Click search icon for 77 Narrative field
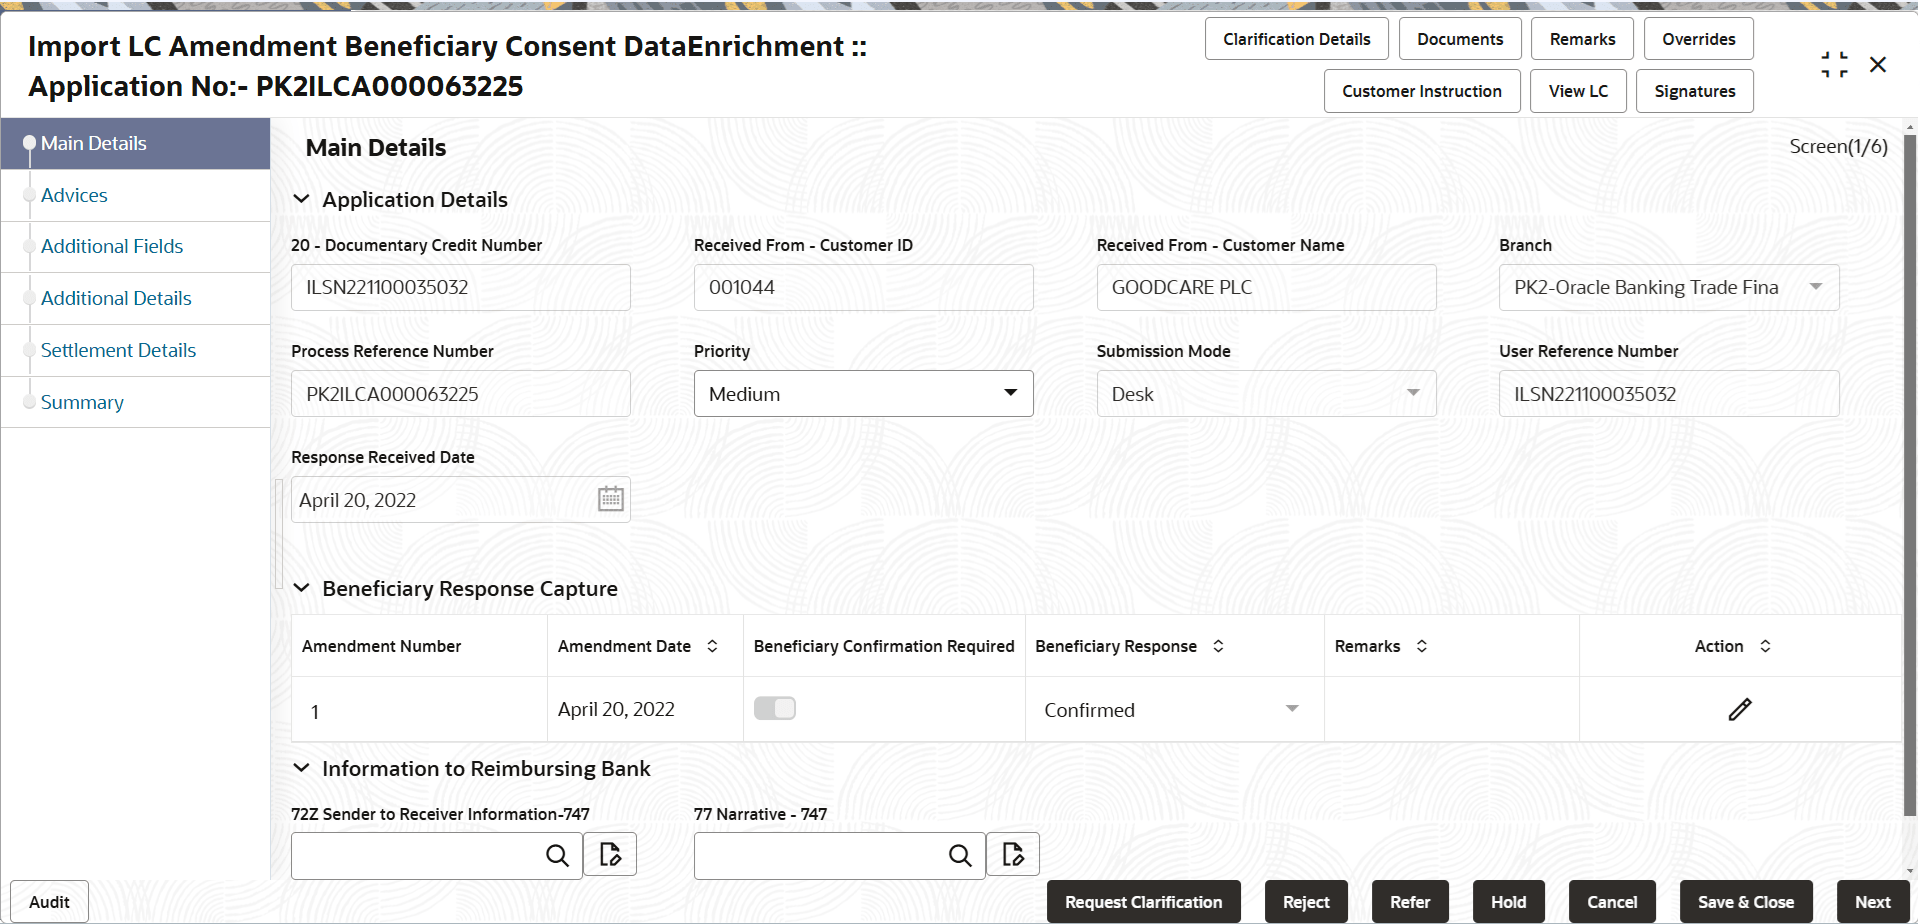Image resolution: width=1920 pixels, height=924 pixels. click(960, 856)
